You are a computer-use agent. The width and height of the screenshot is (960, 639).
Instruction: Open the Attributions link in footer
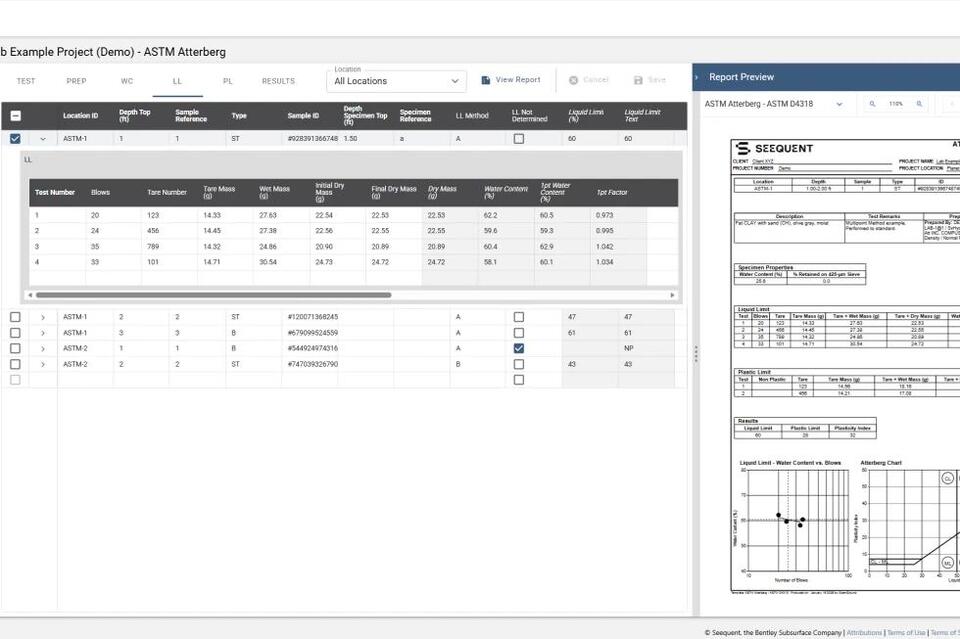click(x=864, y=633)
